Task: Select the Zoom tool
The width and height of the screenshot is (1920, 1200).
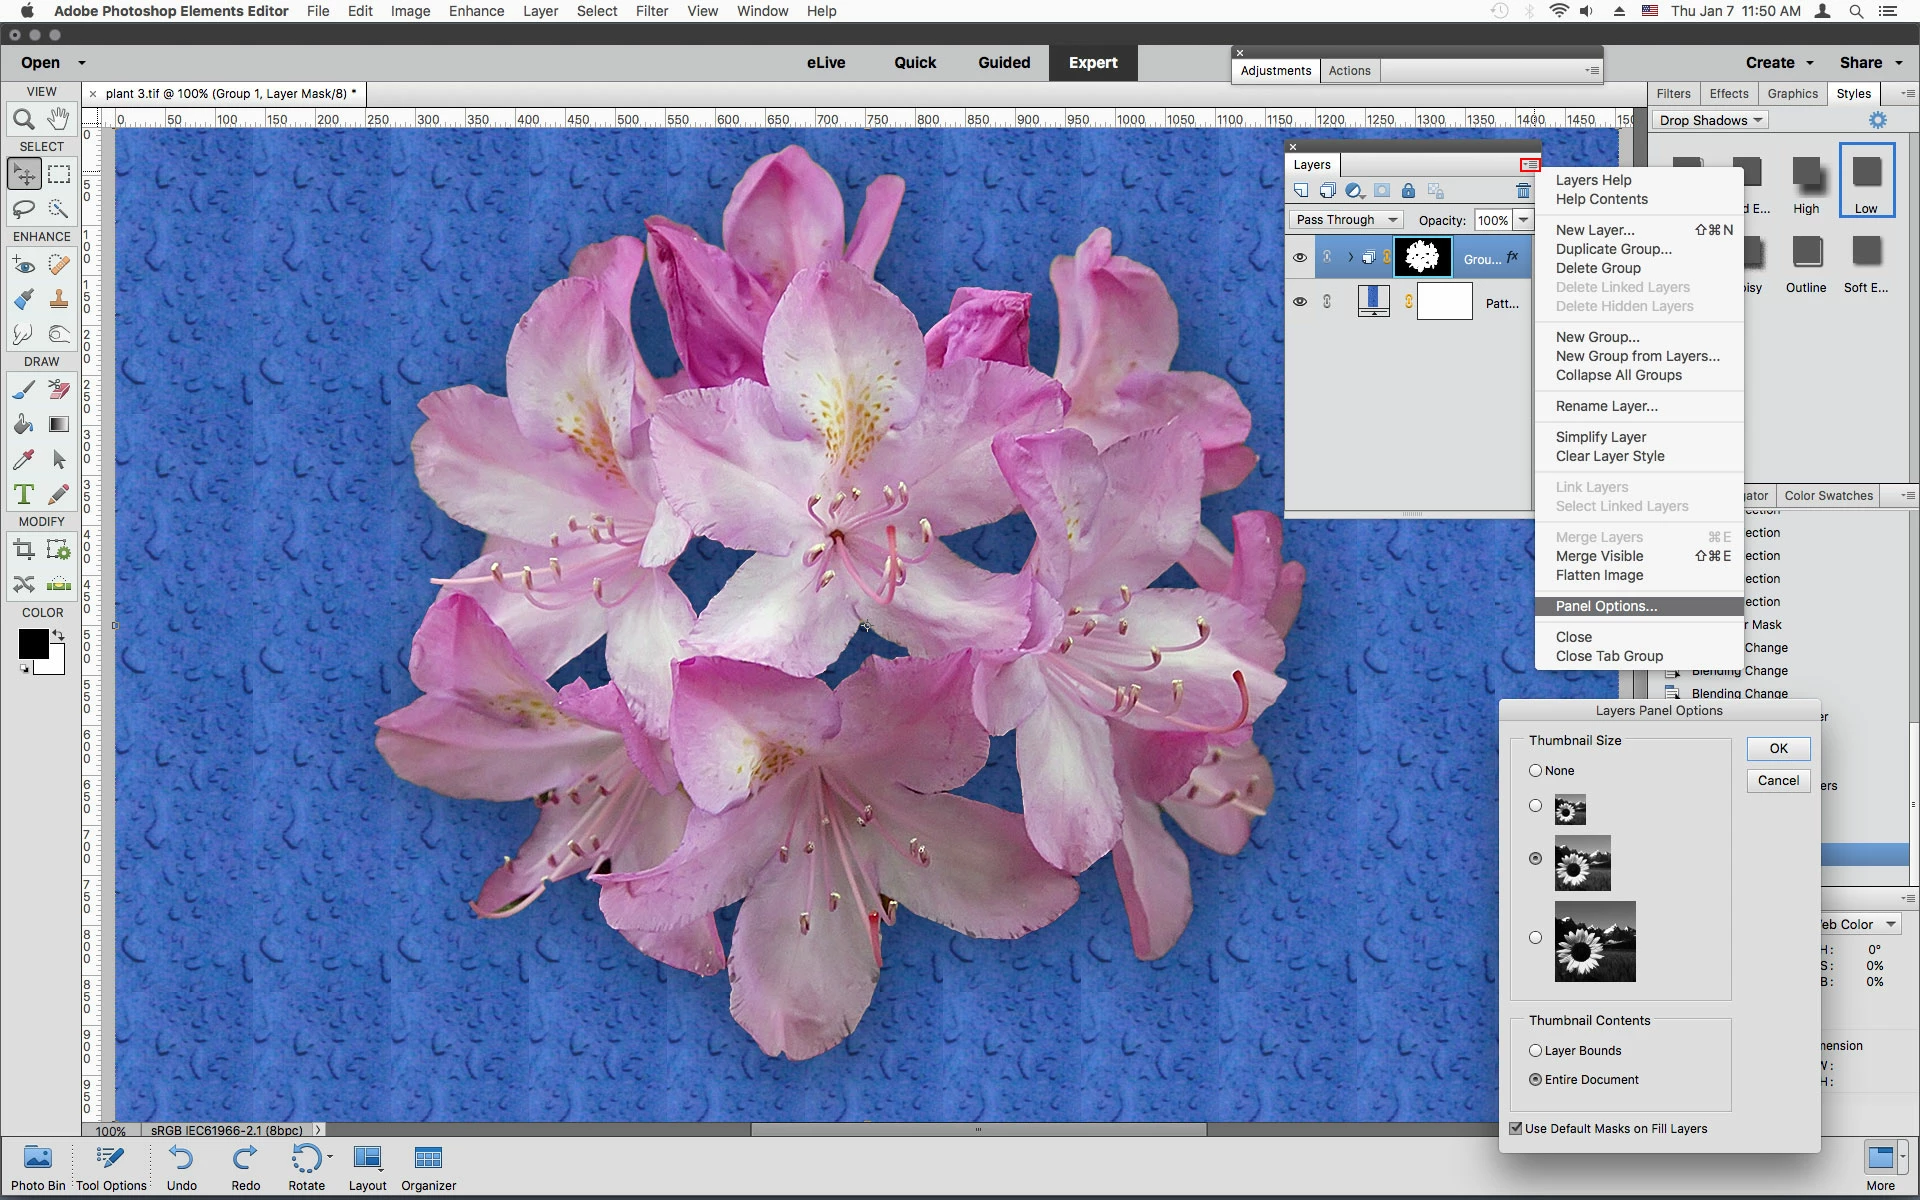Action: click(x=24, y=120)
